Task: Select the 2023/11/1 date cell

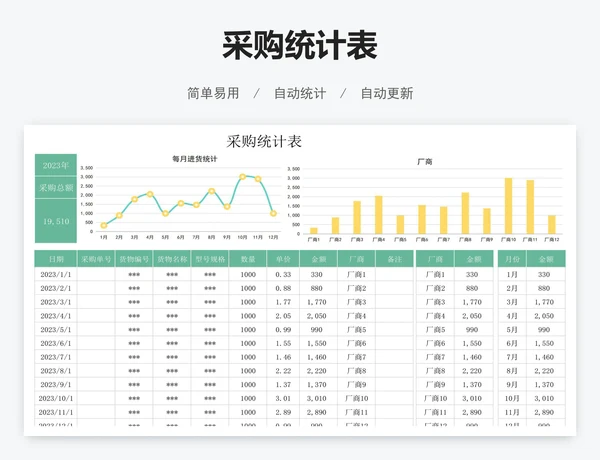Action: (56, 412)
